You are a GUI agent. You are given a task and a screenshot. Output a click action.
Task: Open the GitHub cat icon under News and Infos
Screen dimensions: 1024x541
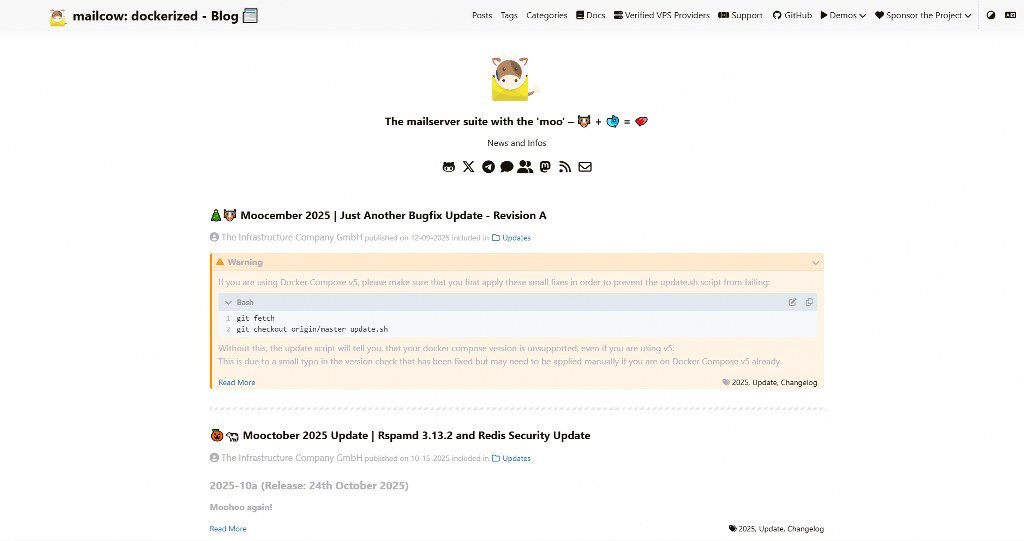[449, 167]
